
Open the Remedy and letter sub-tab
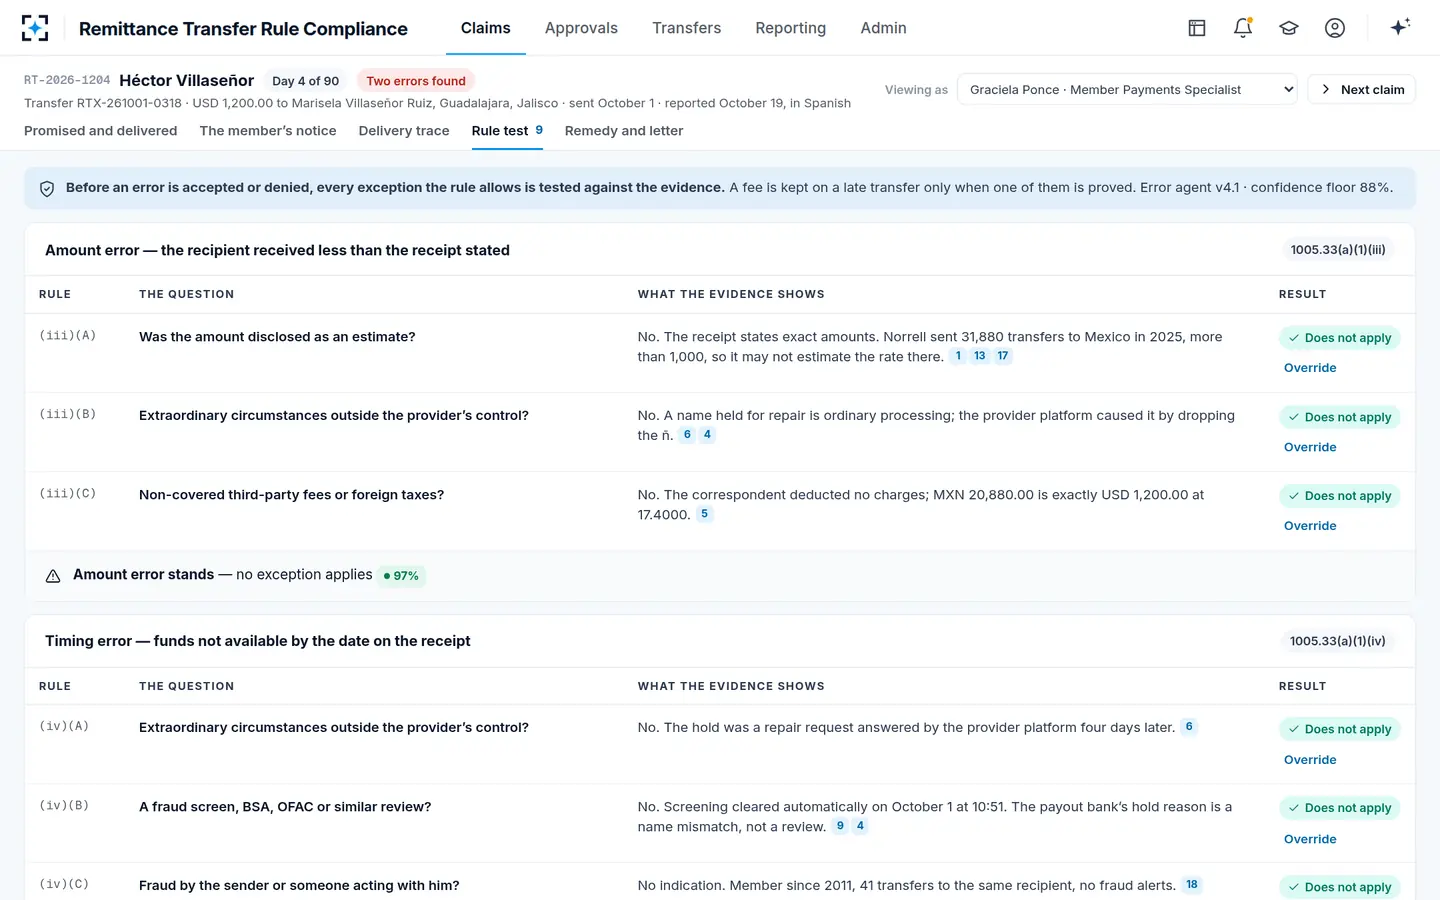pos(624,131)
